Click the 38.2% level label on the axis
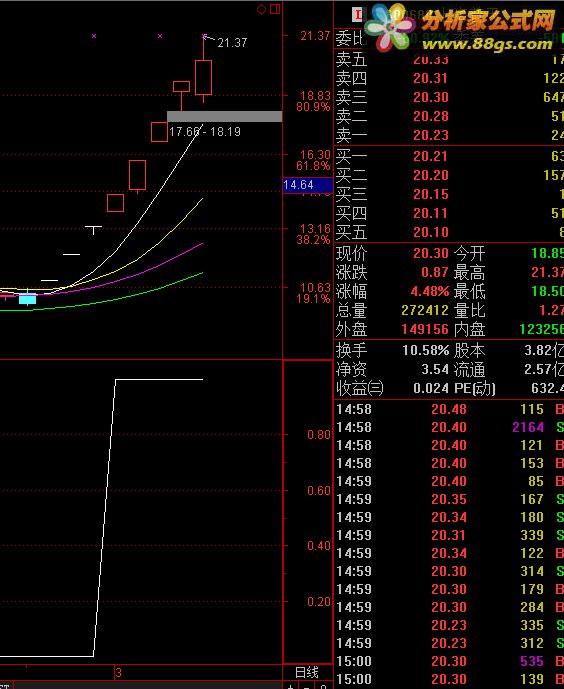 coord(313,239)
